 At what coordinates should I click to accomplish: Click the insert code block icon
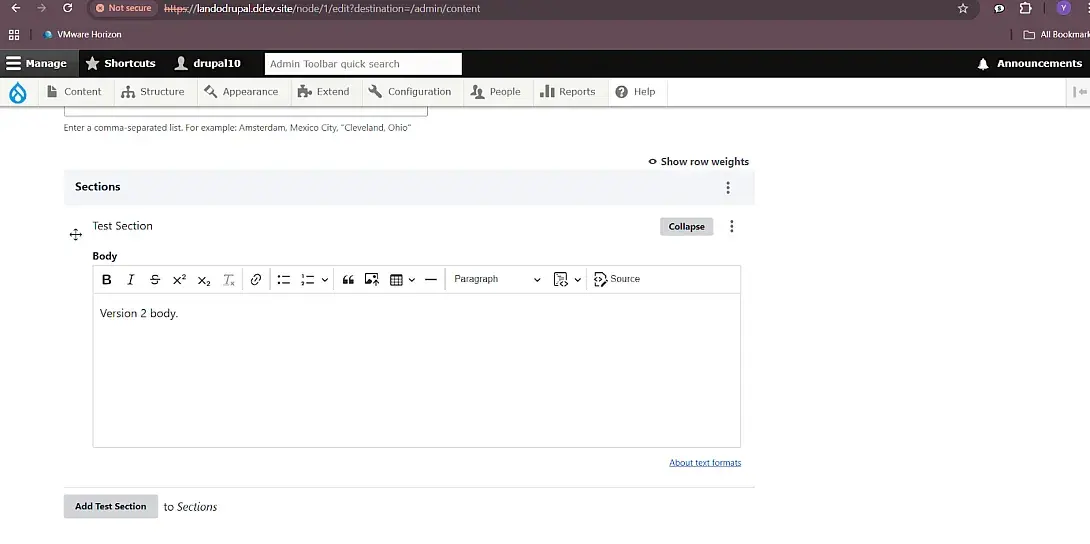coord(560,279)
